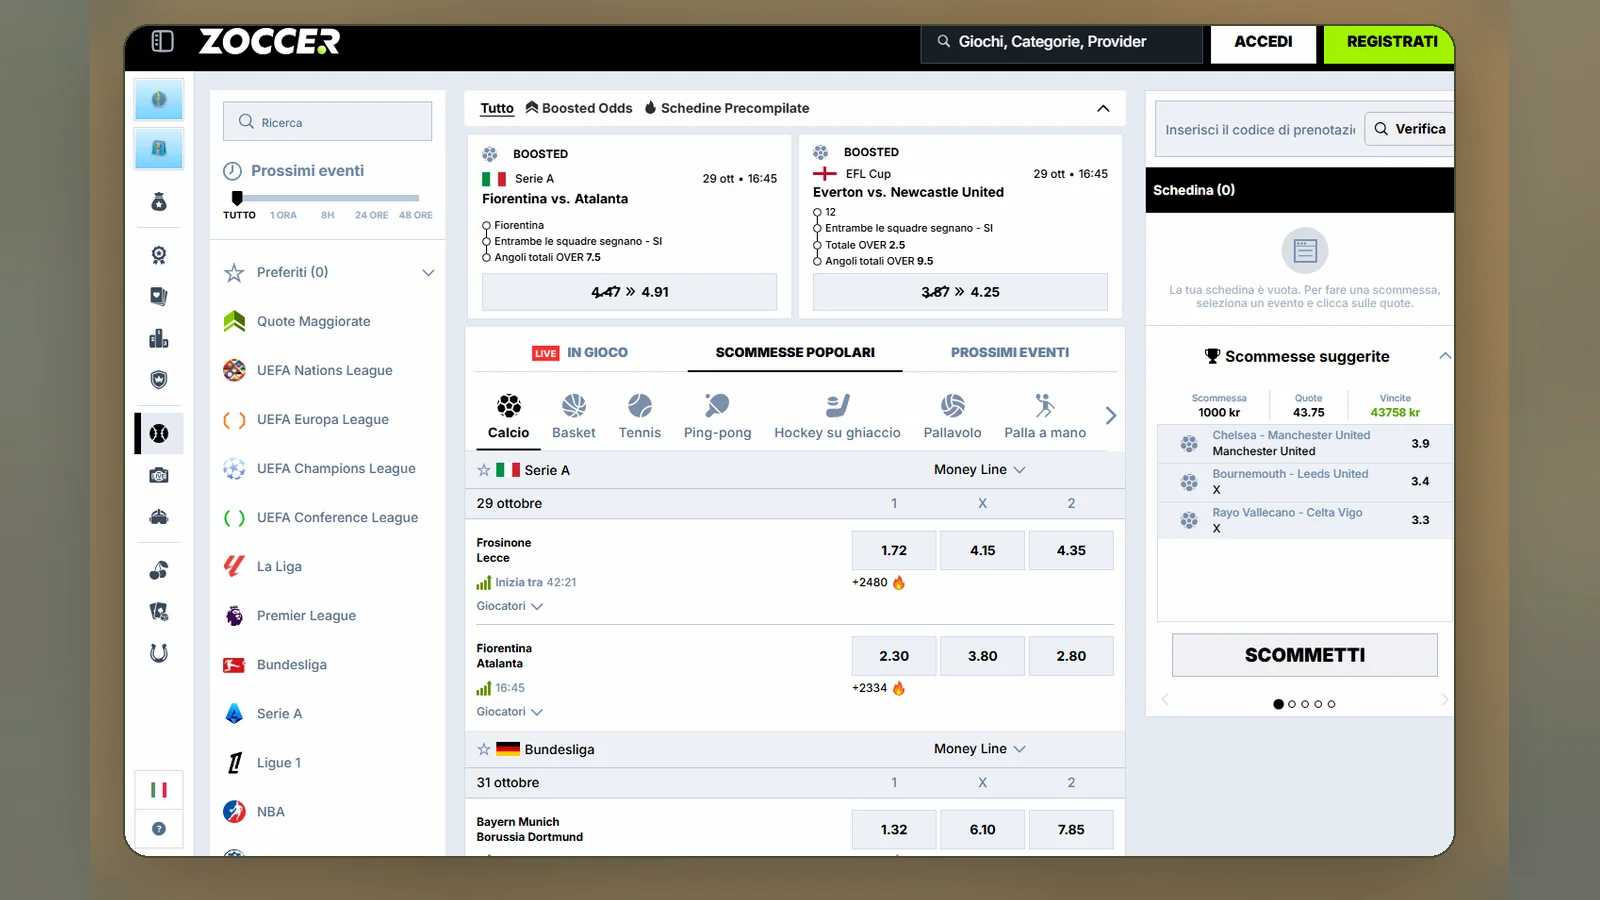The height and width of the screenshot is (900, 1600).
Task: Click the ACCEDI button
Action: pos(1263,42)
